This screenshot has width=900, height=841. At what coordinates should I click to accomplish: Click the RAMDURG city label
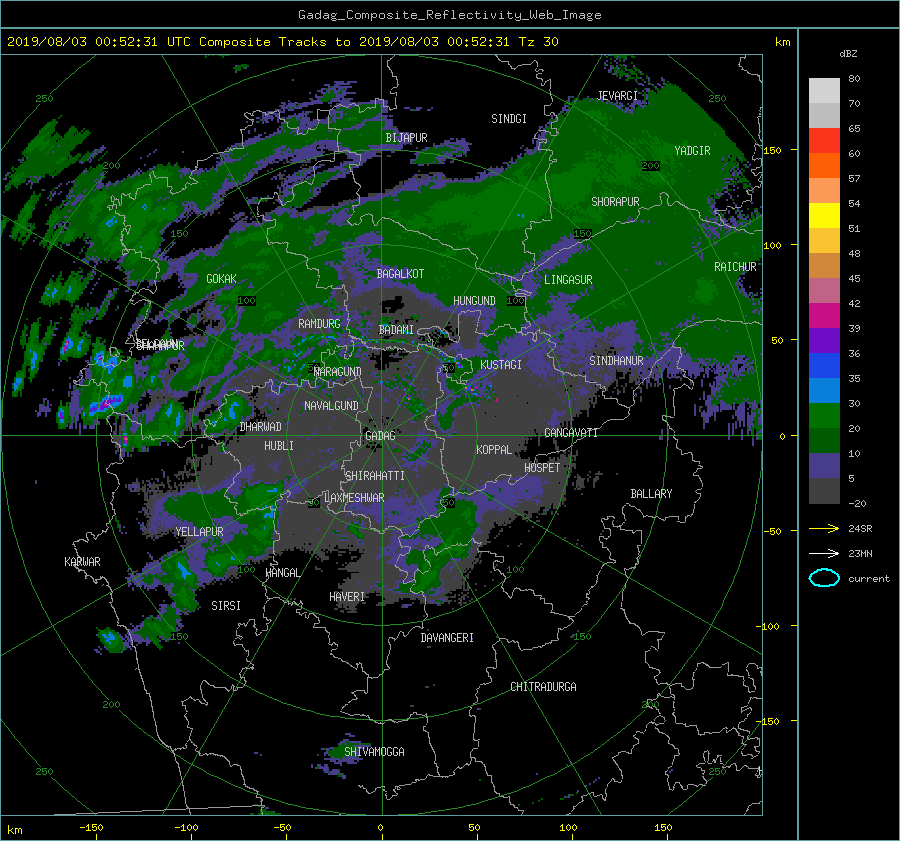[x=319, y=324]
